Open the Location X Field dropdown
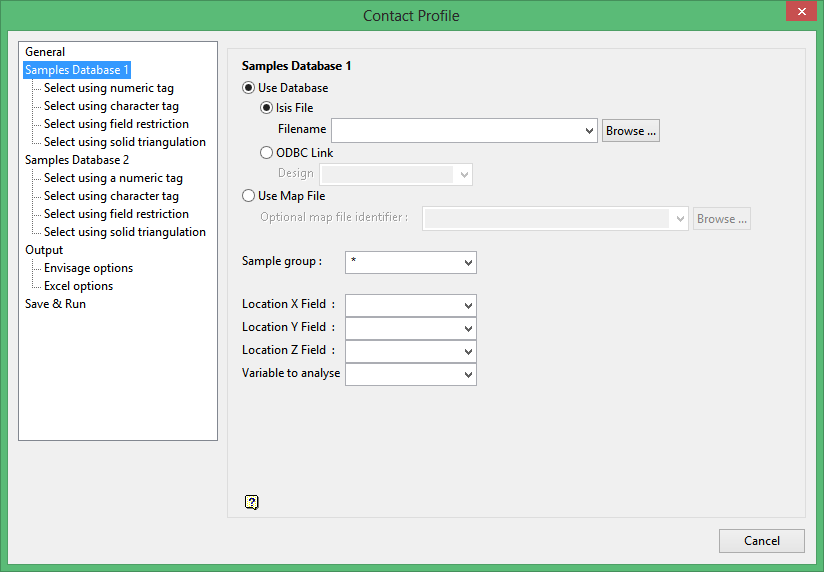This screenshot has width=824, height=572. 468,305
